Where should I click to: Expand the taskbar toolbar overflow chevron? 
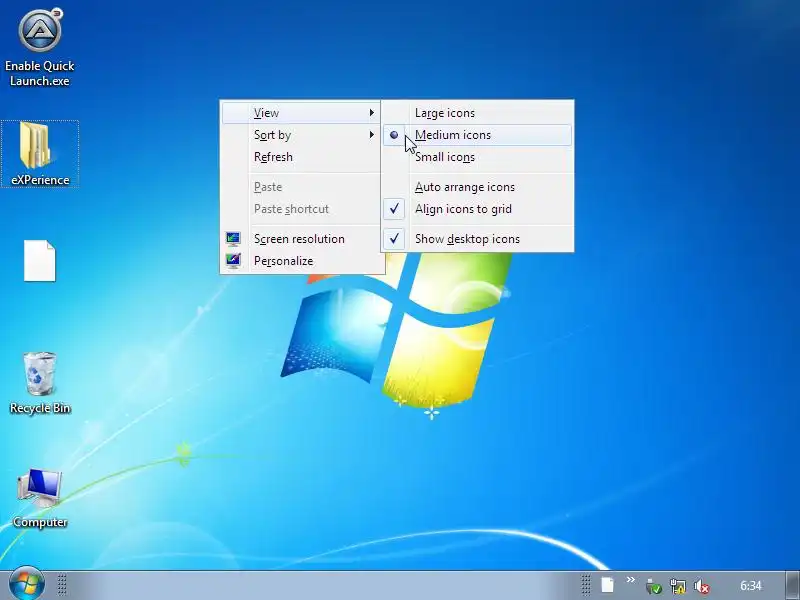[x=631, y=580]
